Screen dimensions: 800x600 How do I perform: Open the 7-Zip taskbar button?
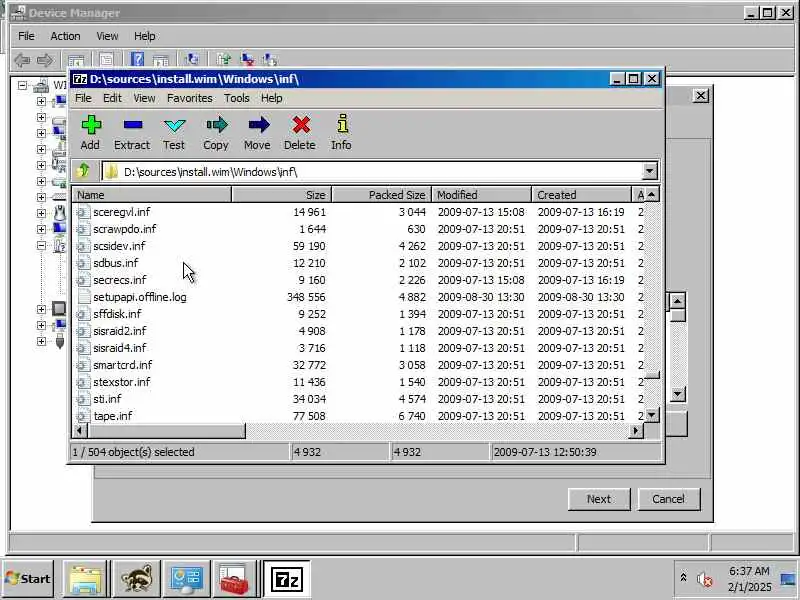pos(286,580)
